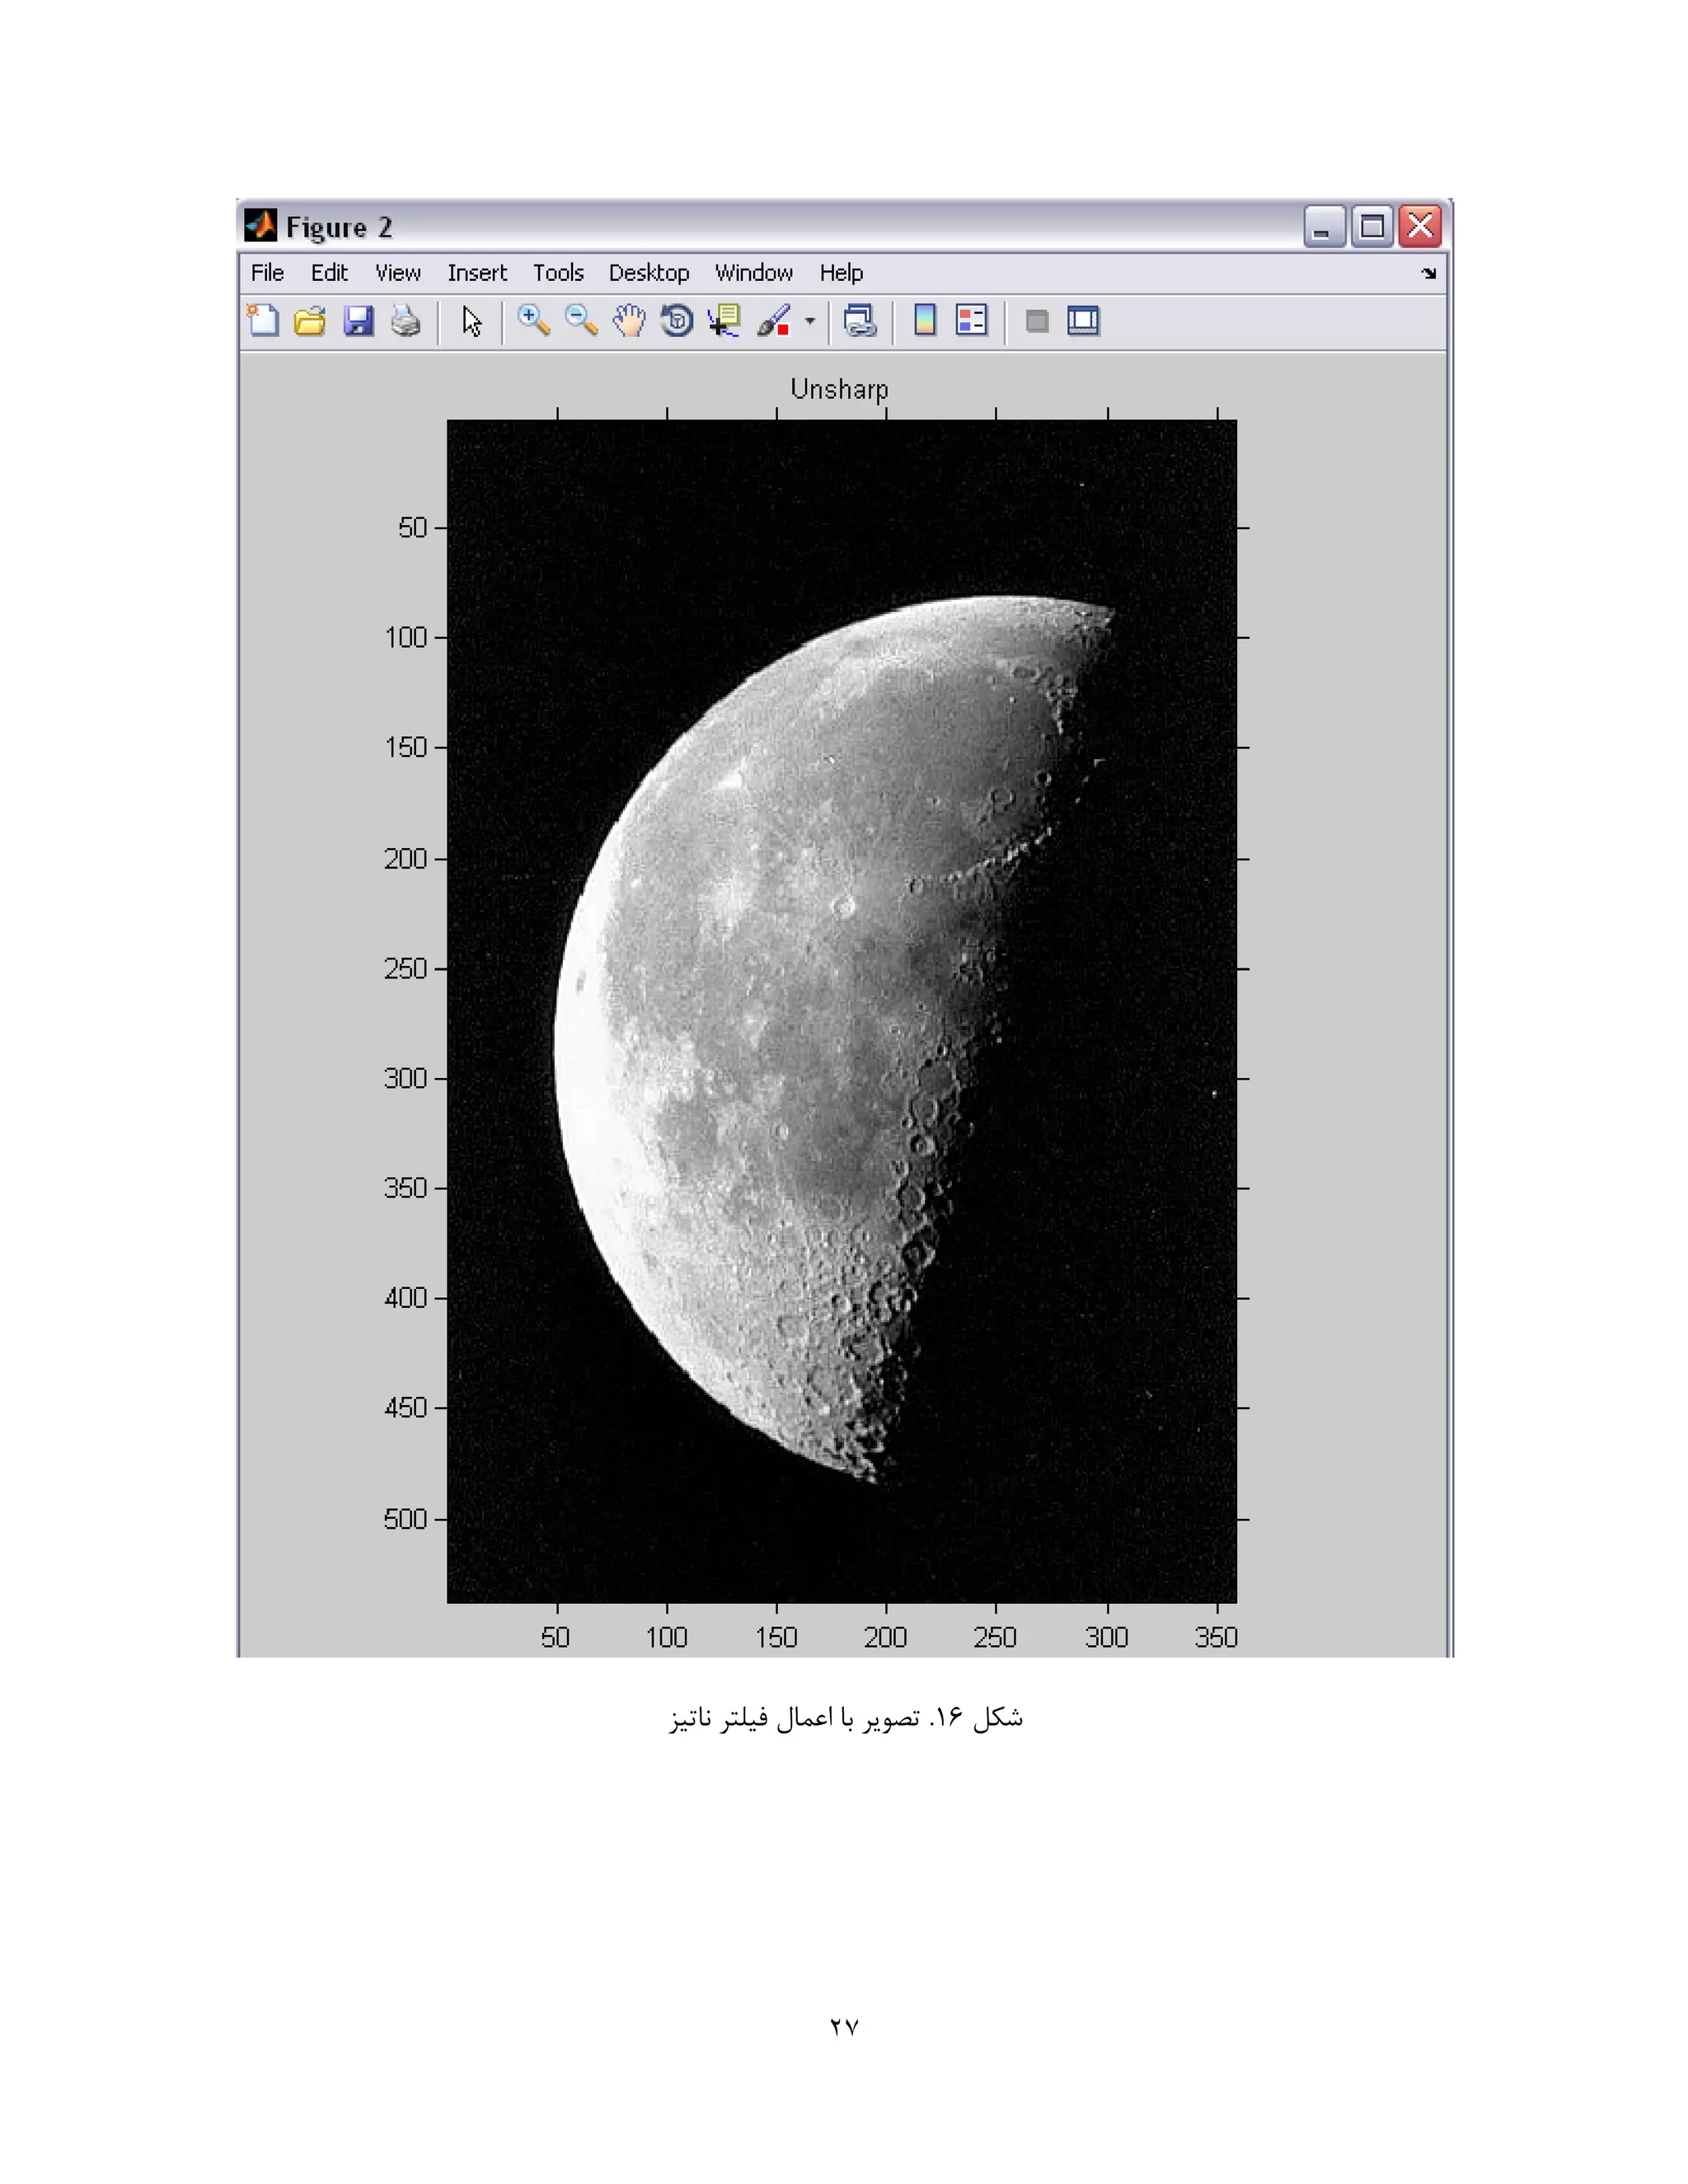
Task: Open file with the folder icon
Action: [310, 321]
